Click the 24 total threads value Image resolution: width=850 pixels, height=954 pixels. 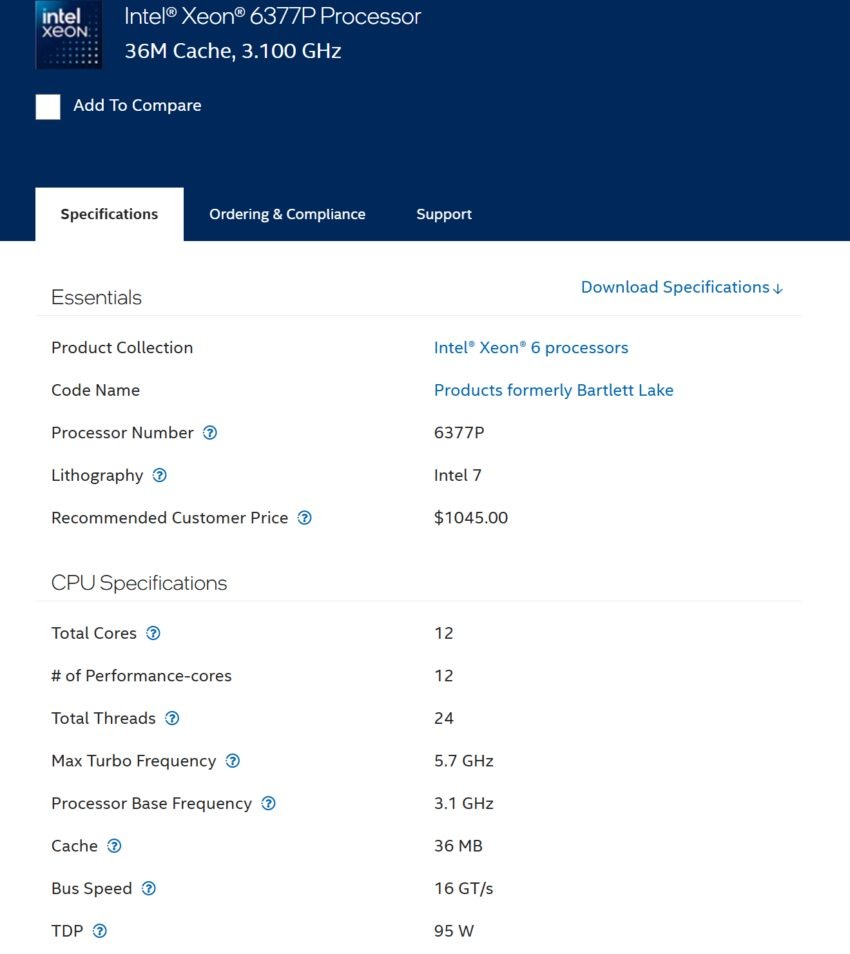tap(444, 719)
